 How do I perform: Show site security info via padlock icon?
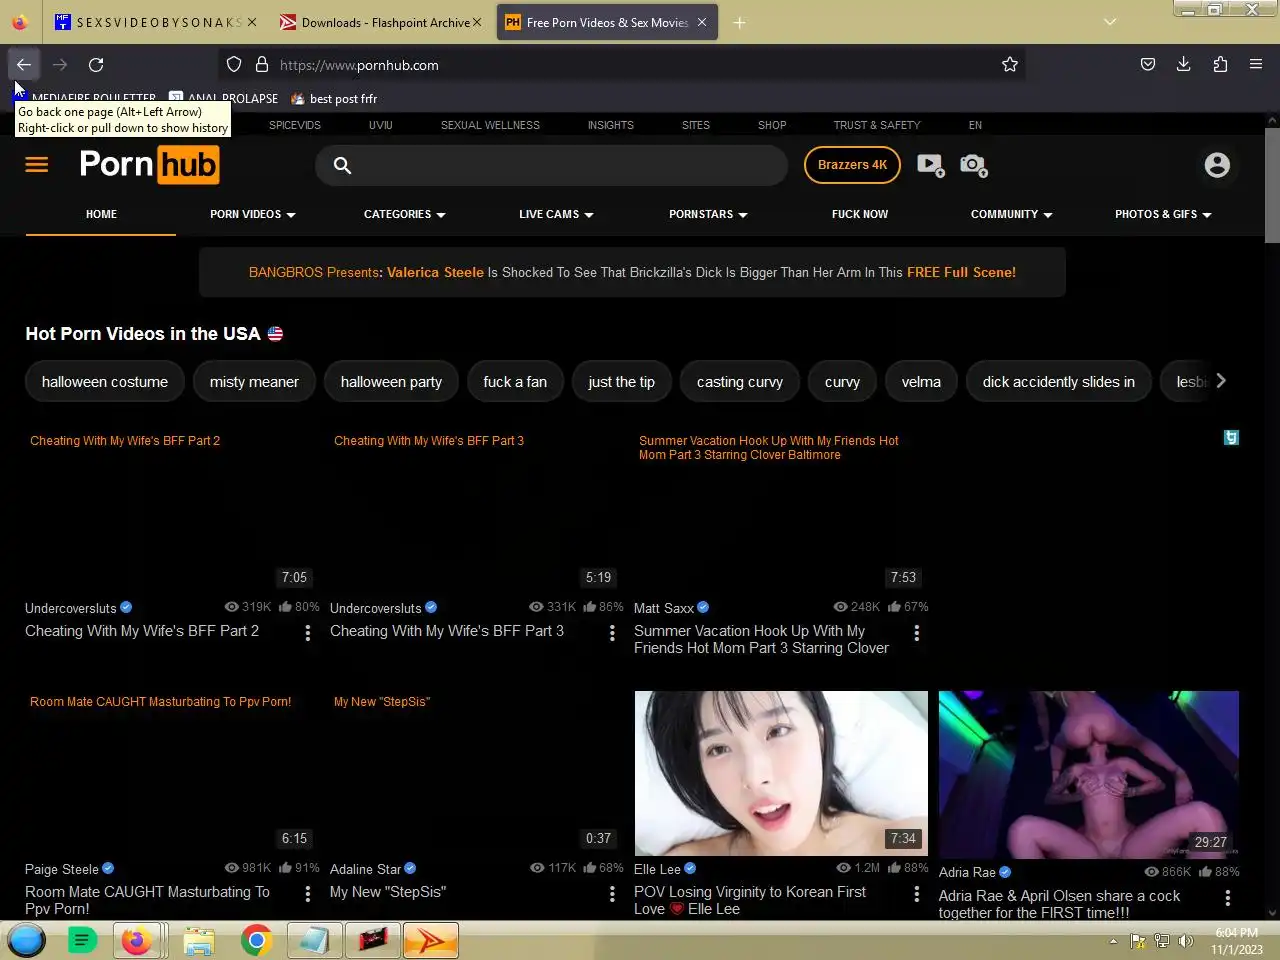point(262,64)
